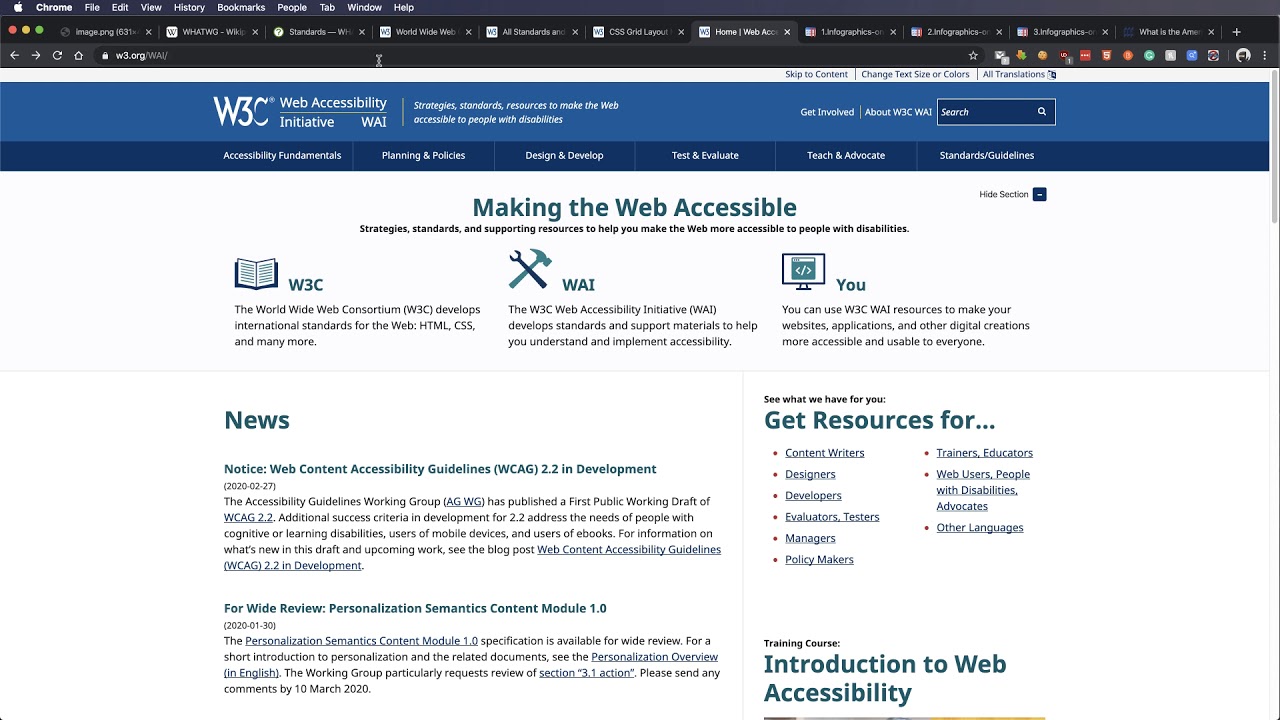The image size is (1280, 720).
Task: Click the Get Involved link
Action: click(827, 112)
